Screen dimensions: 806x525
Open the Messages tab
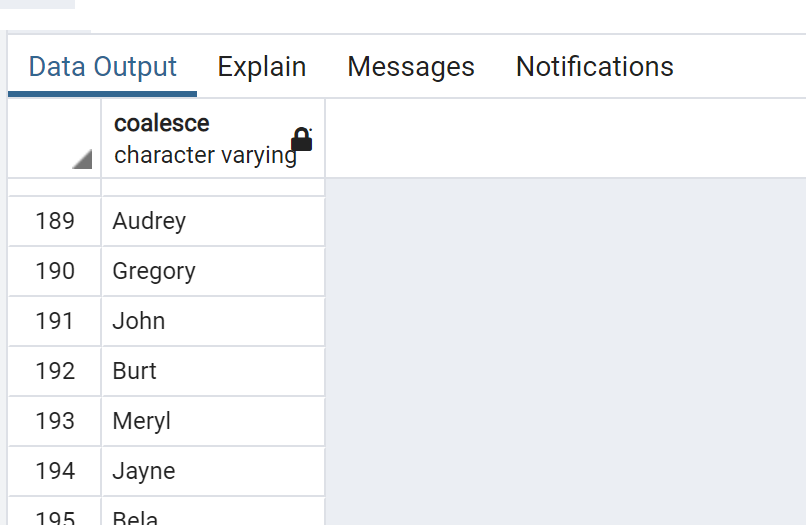411,67
